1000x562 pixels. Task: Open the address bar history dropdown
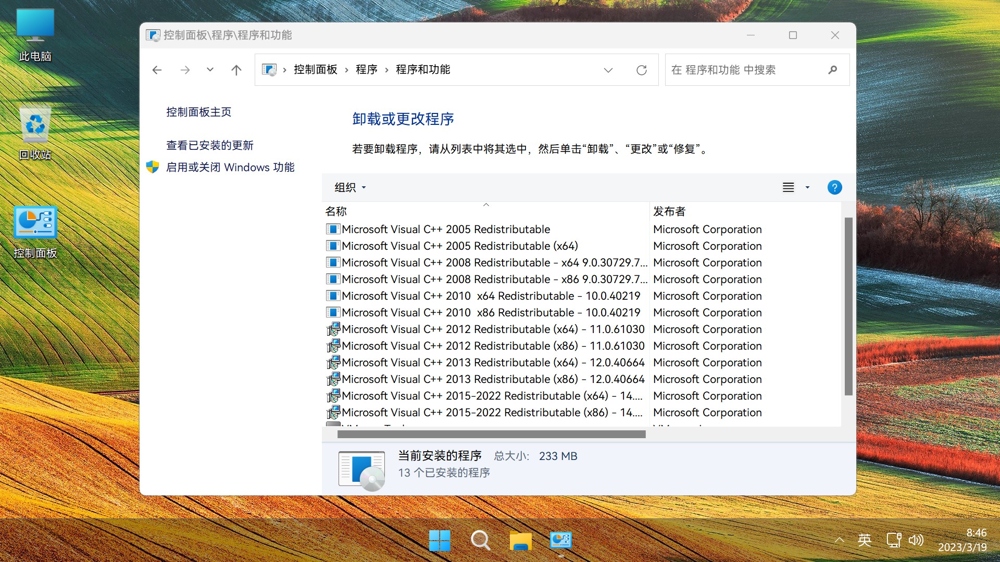(608, 70)
